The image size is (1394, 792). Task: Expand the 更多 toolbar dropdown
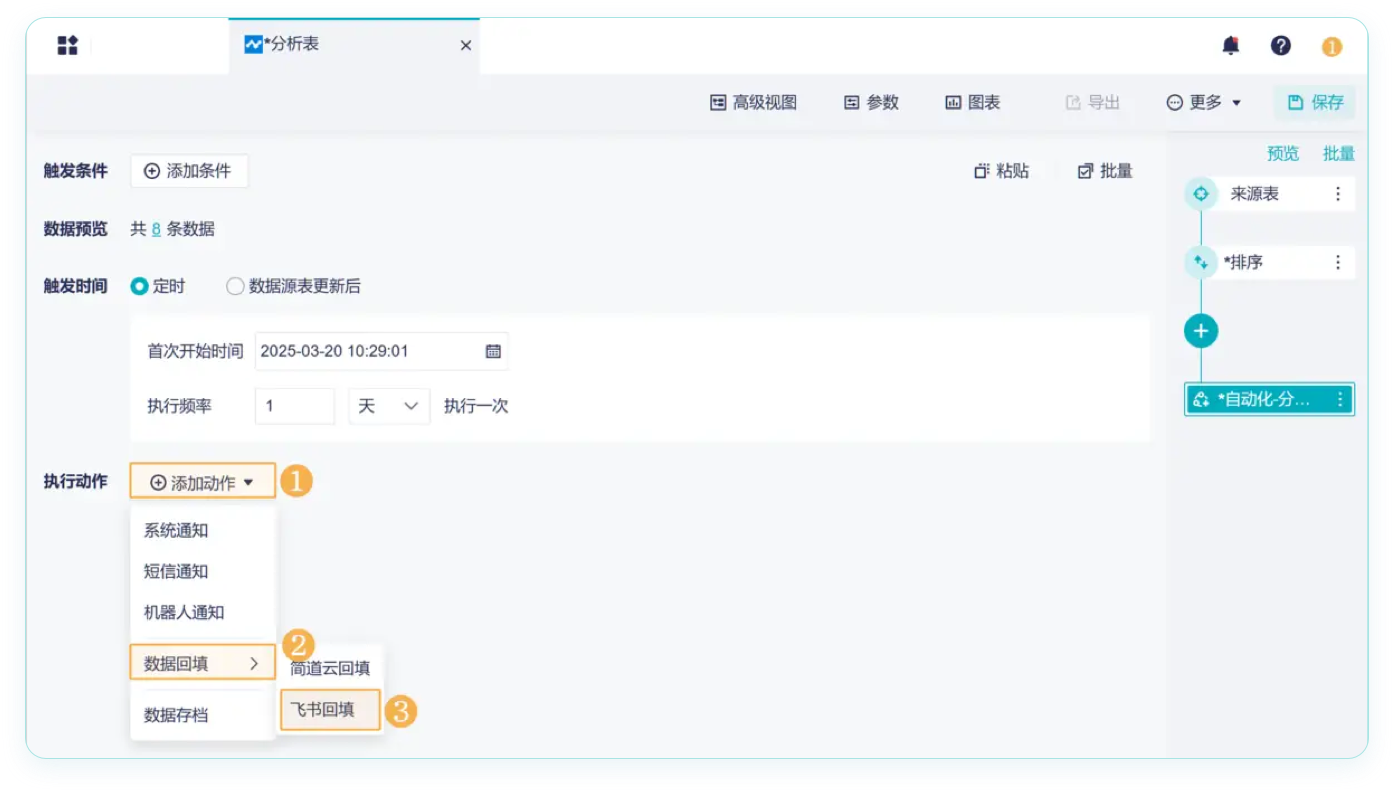[1204, 102]
